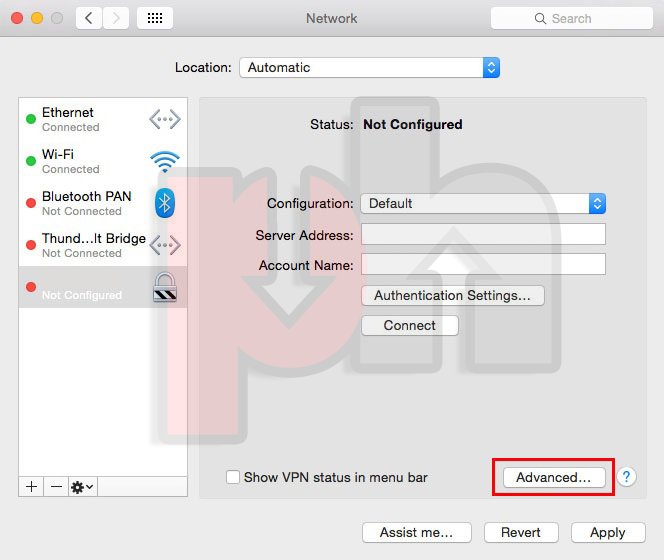Click red status dot of Not Configured service
Viewport: 664px width, 560px height.
tap(31, 287)
